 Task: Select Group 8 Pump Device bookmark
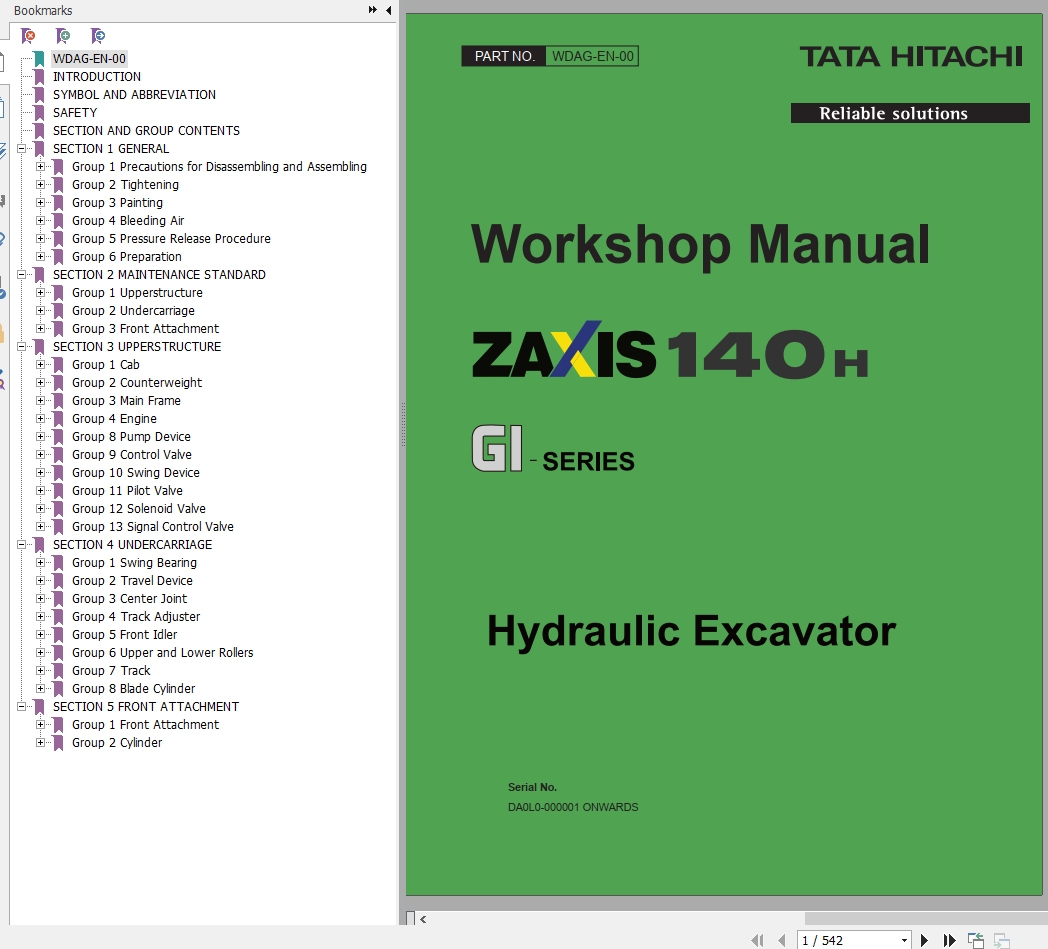point(131,437)
